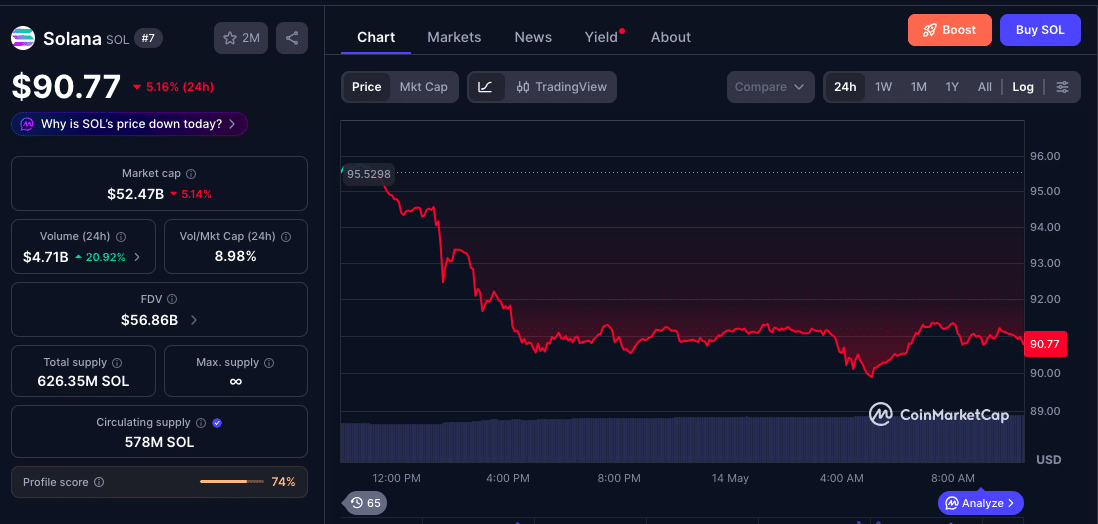Select the Price toggle

pyautogui.click(x=366, y=87)
